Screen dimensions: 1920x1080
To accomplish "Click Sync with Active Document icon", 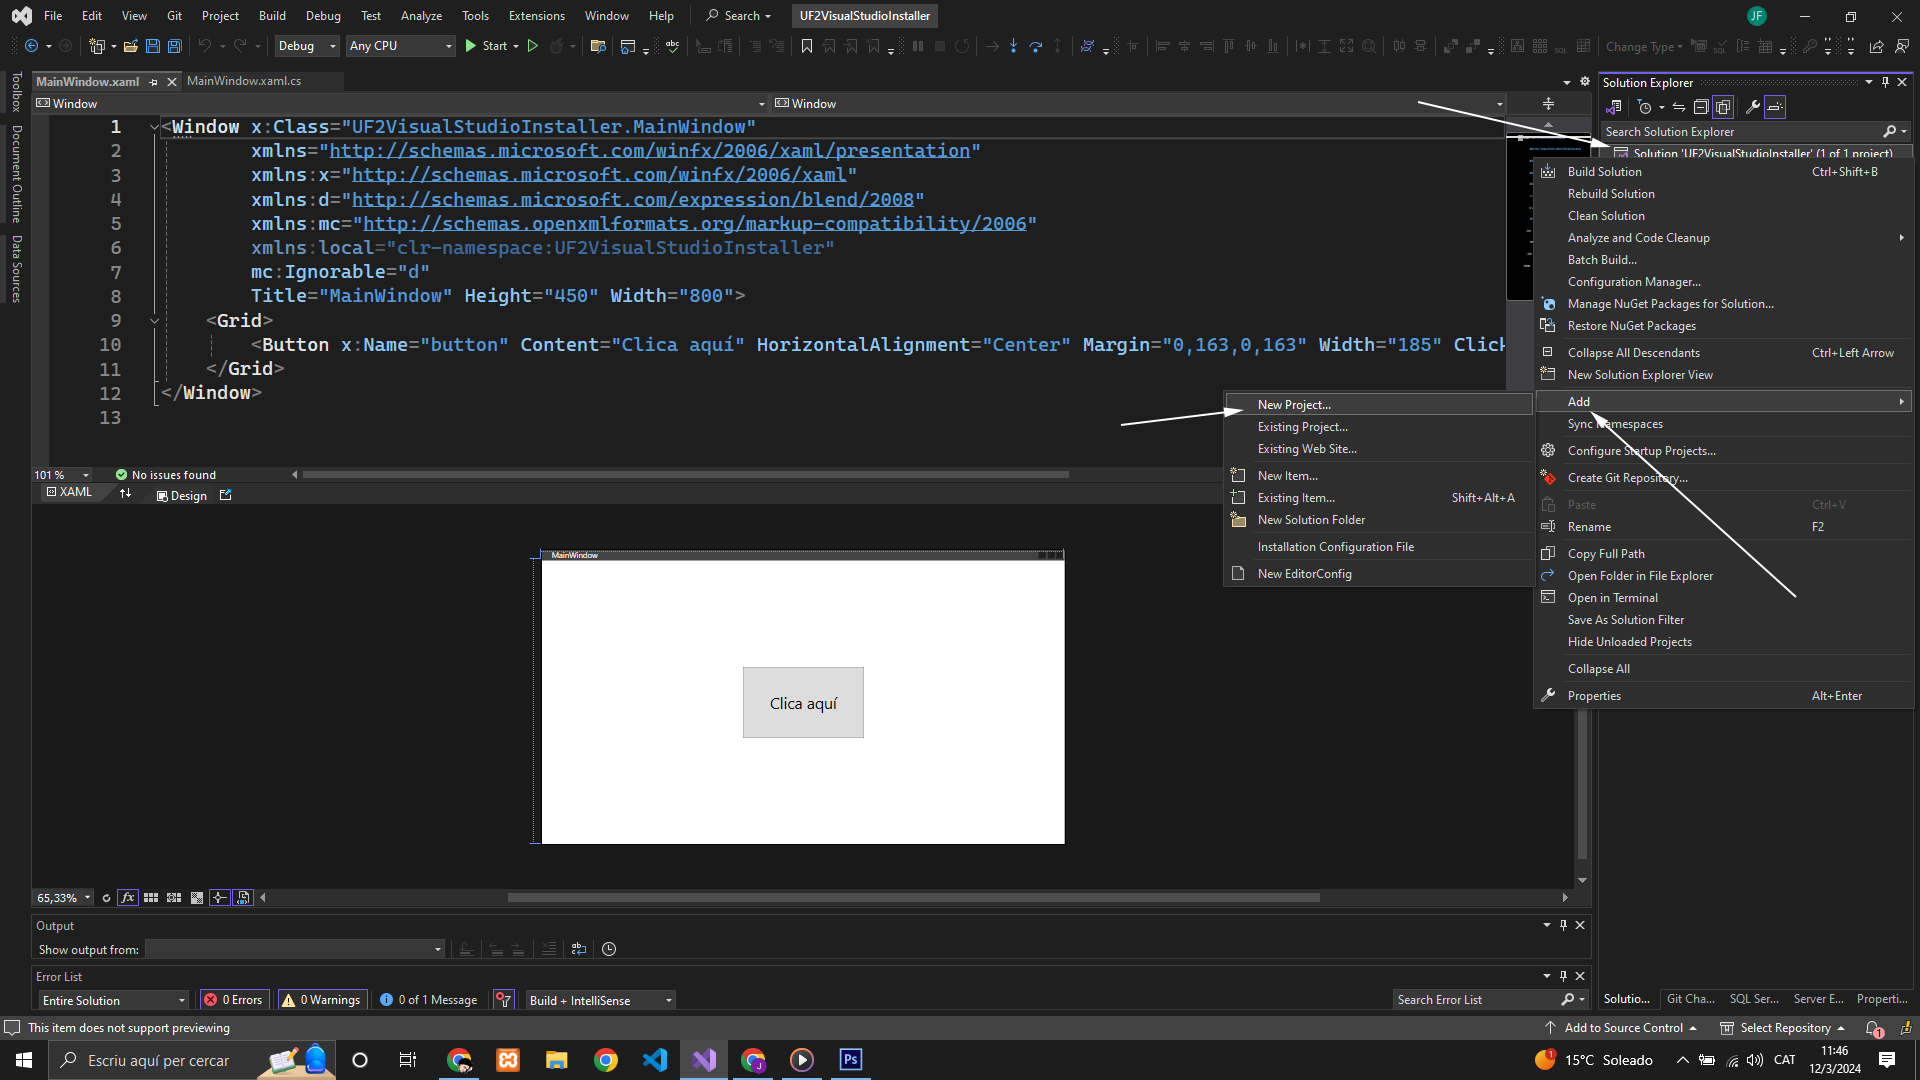I will click(x=1679, y=107).
